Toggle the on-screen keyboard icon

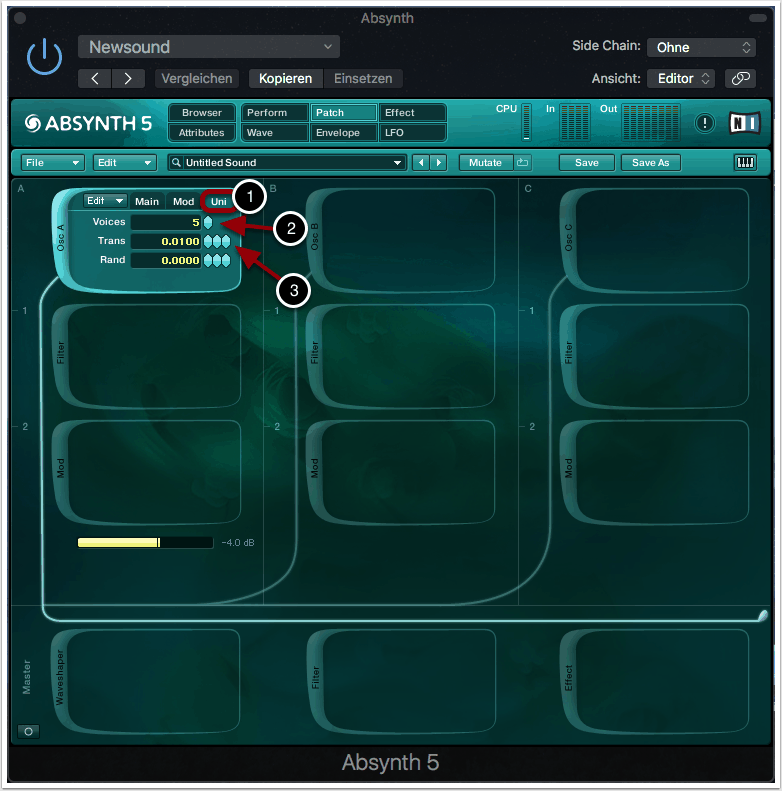click(745, 162)
